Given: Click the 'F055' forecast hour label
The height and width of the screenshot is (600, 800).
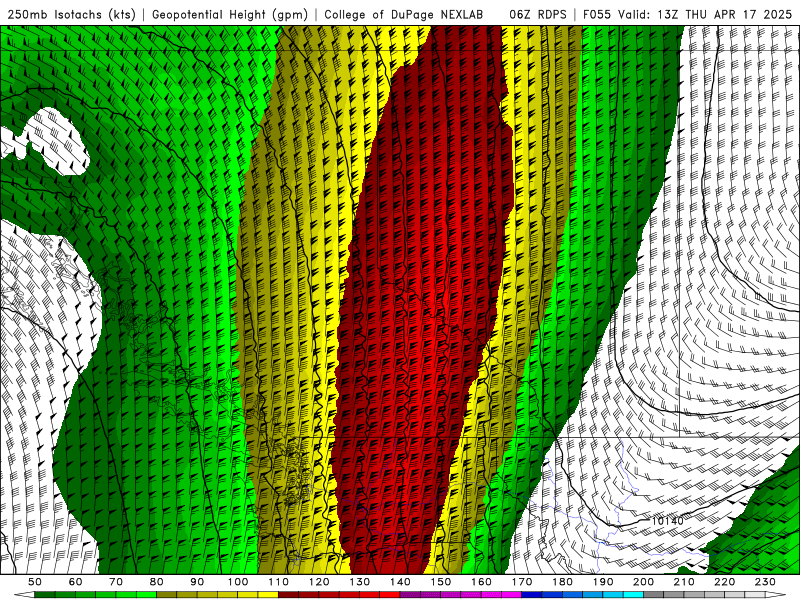Looking at the screenshot, I should (x=597, y=14).
